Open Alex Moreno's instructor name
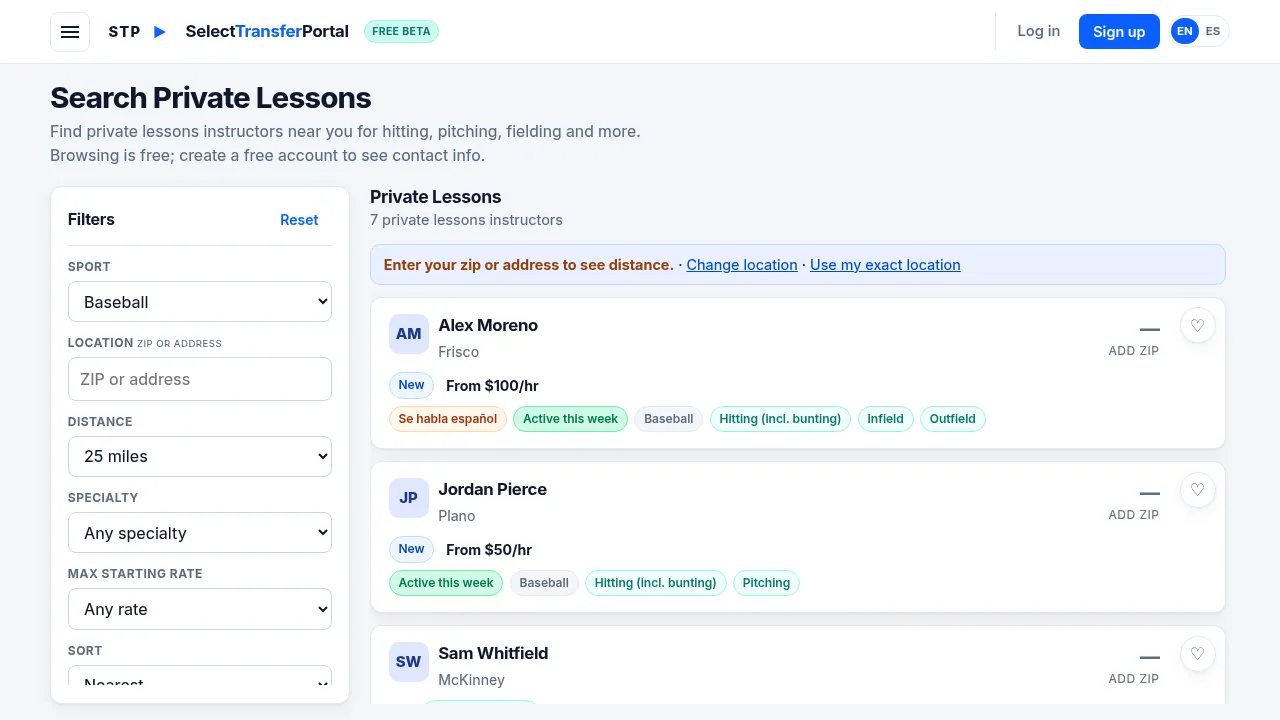This screenshot has width=1280, height=720. pyautogui.click(x=488, y=325)
